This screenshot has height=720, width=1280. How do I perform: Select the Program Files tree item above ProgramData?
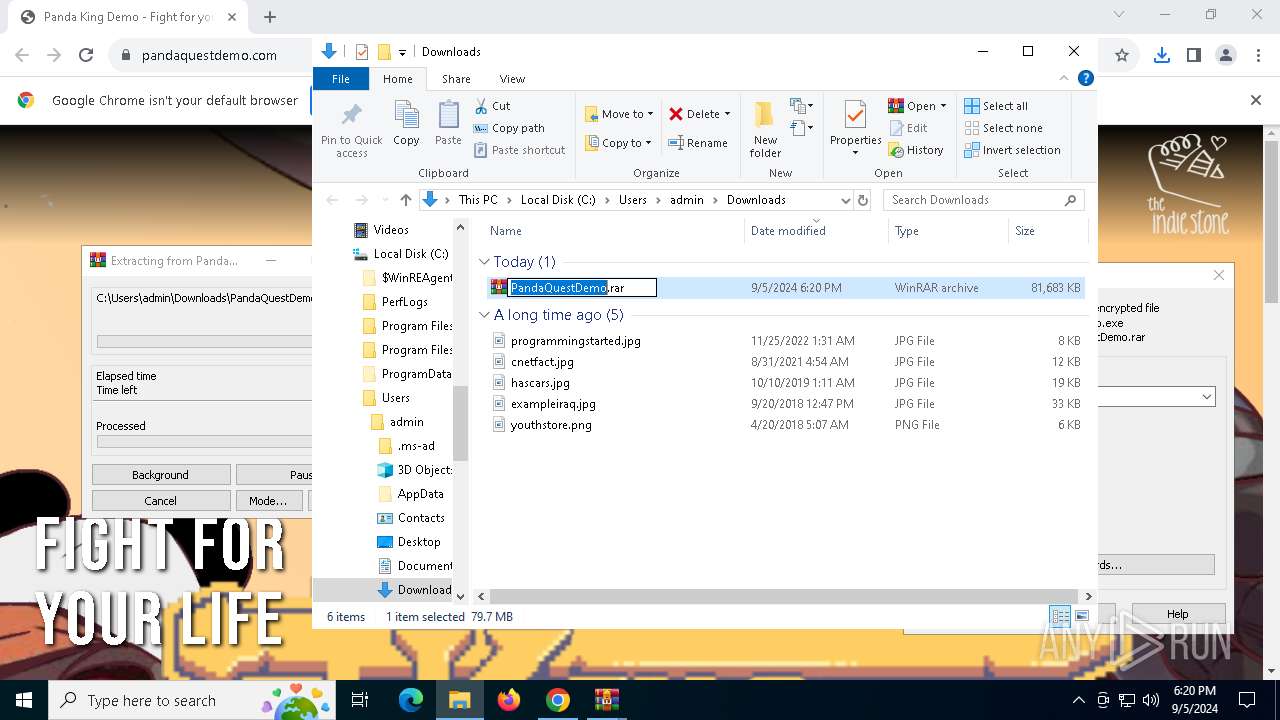point(408,350)
